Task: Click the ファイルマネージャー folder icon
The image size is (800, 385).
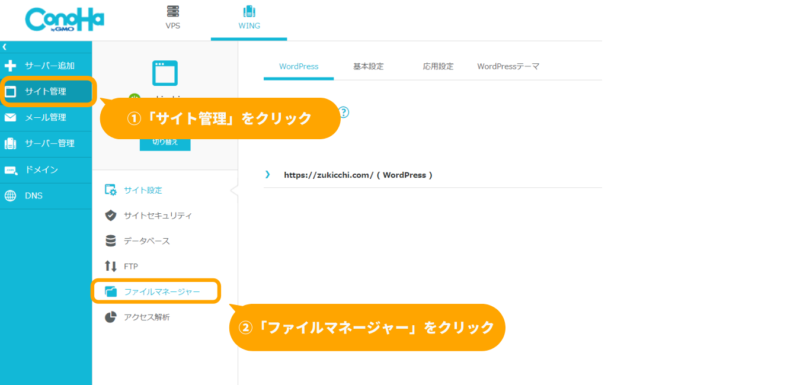Action: click(x=110, y=292)
